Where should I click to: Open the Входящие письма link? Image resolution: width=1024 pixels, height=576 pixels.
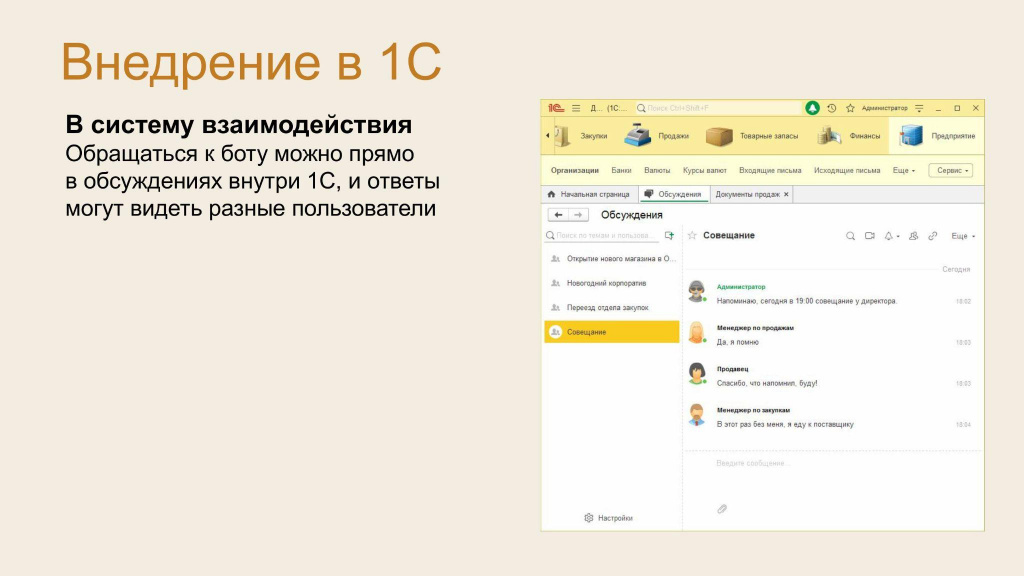click(x=770, y=170)
